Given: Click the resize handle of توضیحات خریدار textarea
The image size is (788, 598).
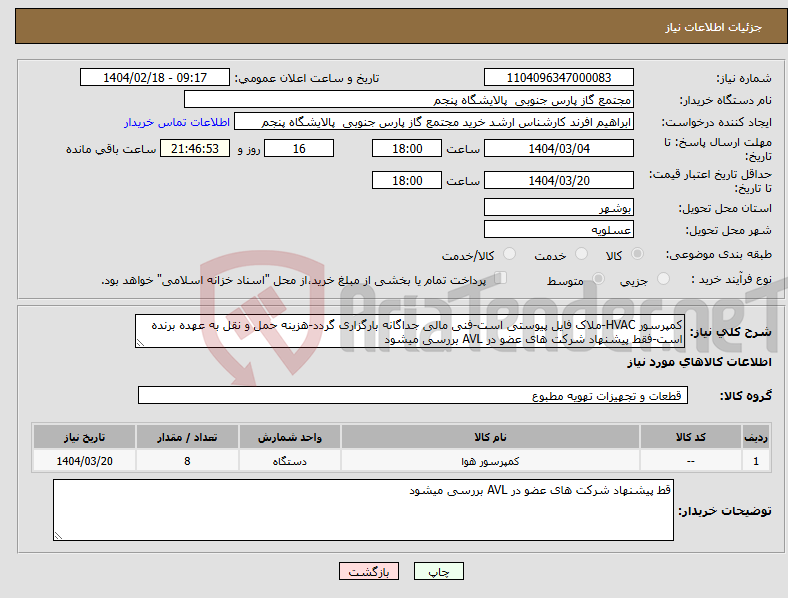Looking at the screenshot, I should [58, 536].
